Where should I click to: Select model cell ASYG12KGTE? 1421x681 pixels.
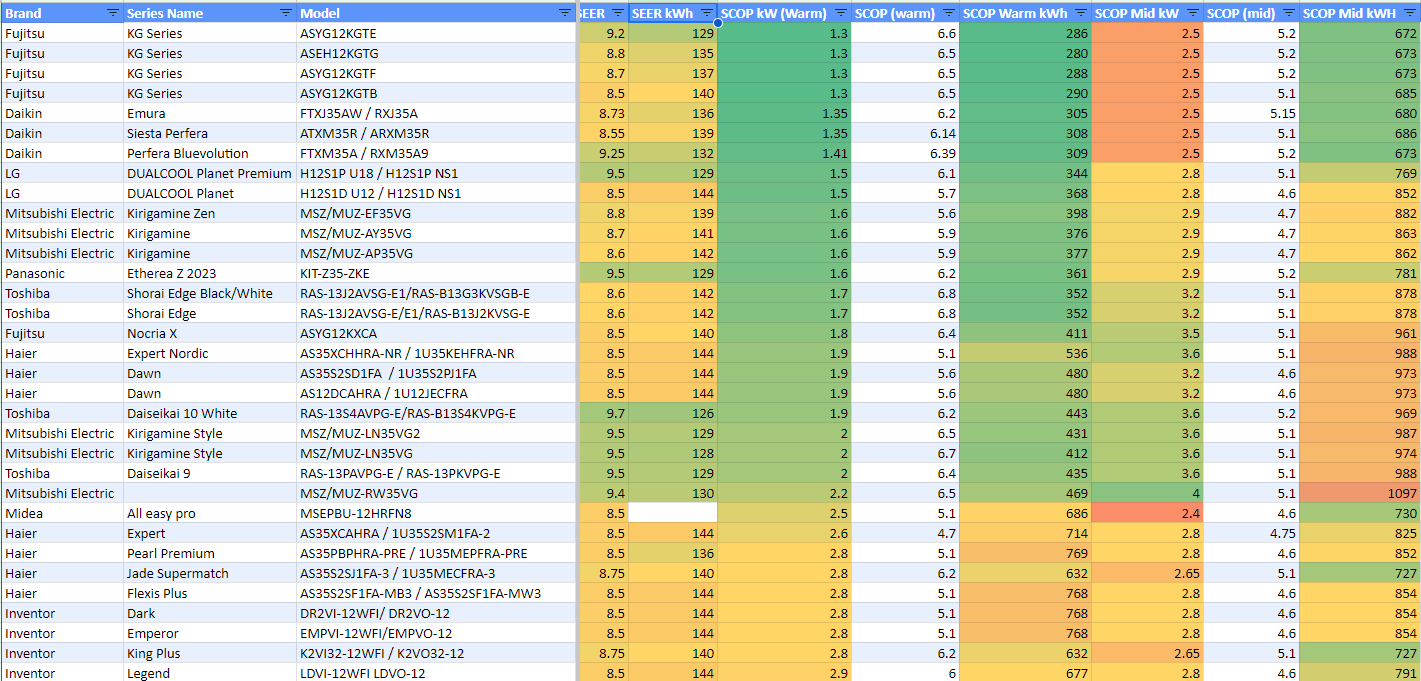click(436, 33)
